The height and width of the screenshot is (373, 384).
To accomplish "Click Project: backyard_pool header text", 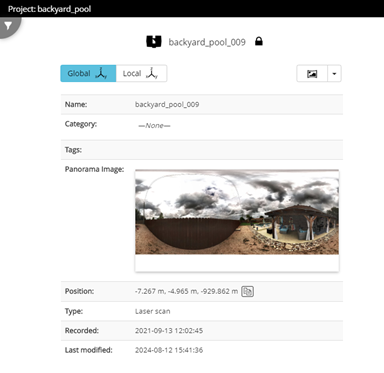I will pyautogui.click(x=49, y=9).
